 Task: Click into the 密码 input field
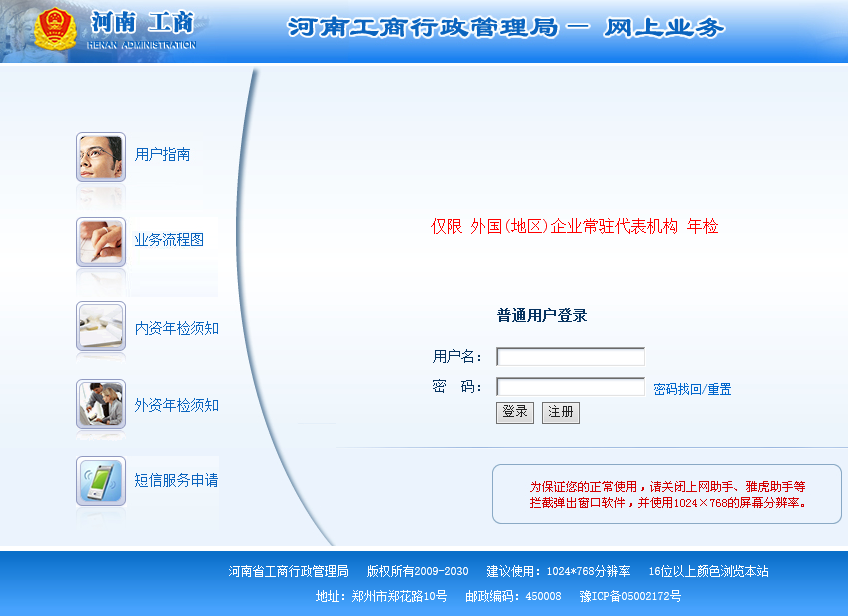click(x=570, y=387)
